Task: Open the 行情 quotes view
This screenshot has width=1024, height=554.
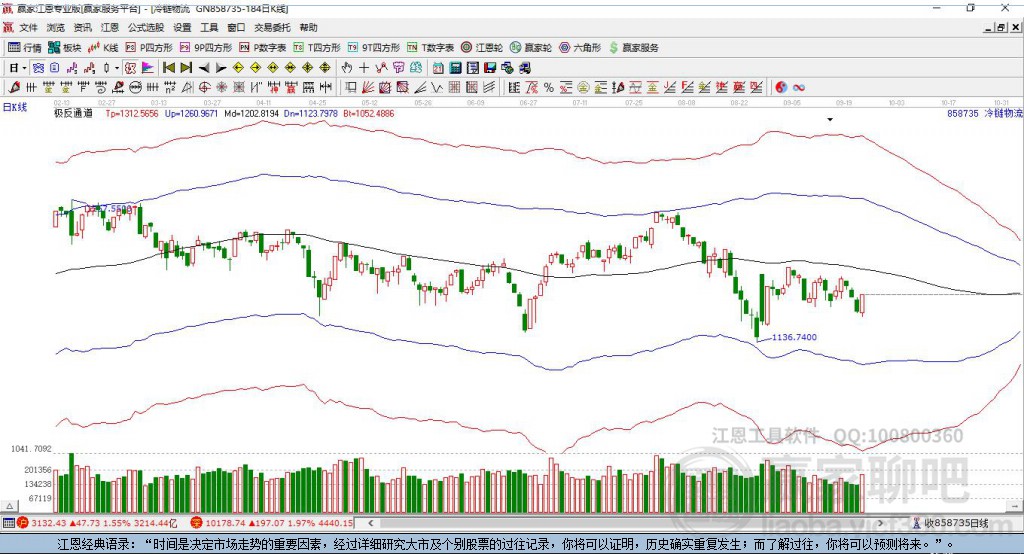Action: [x=24, y=48]
